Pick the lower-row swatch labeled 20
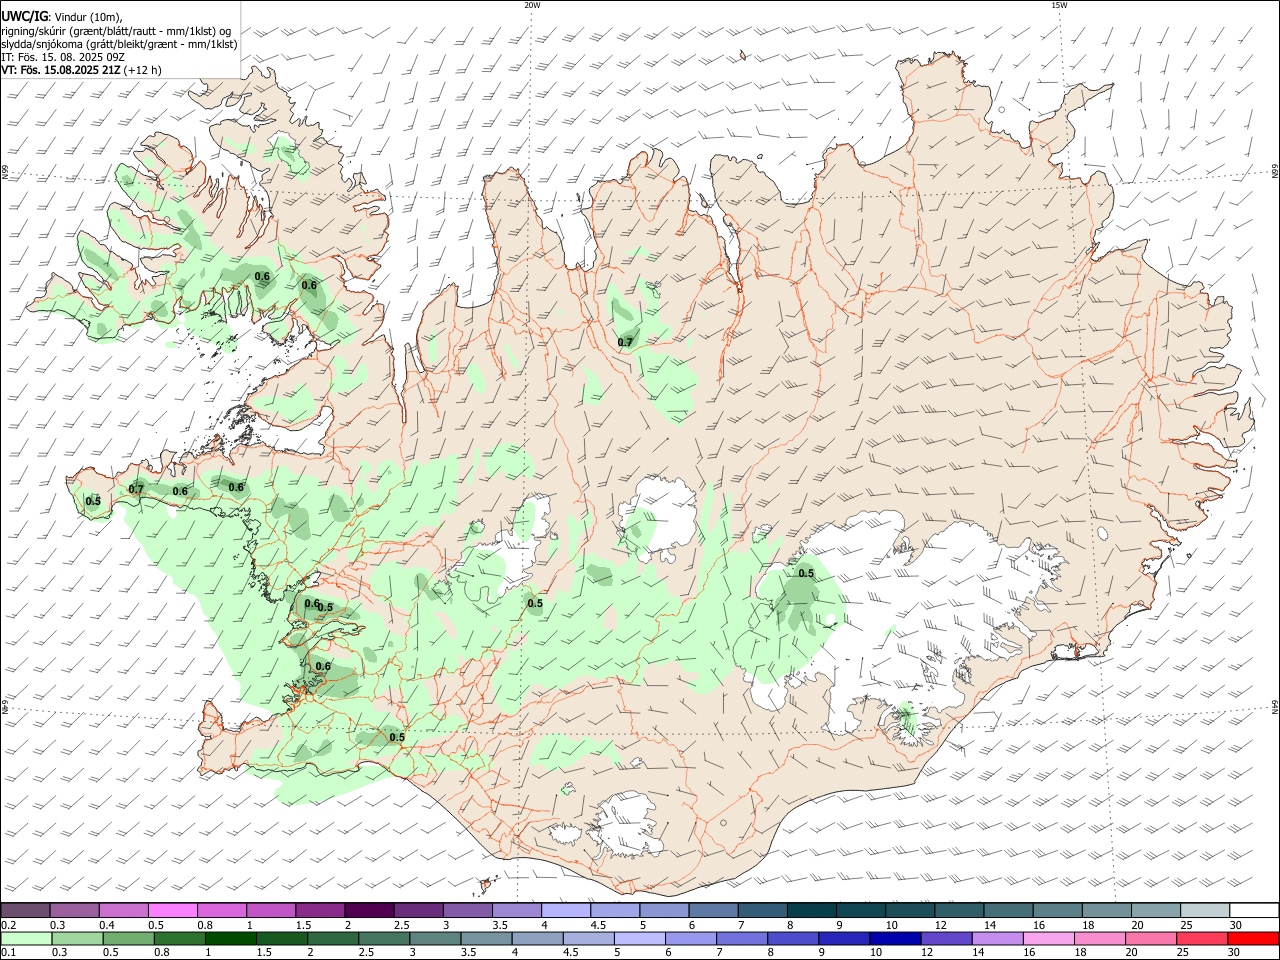This screenshot has width=1280, height=960. (1149, 938)
